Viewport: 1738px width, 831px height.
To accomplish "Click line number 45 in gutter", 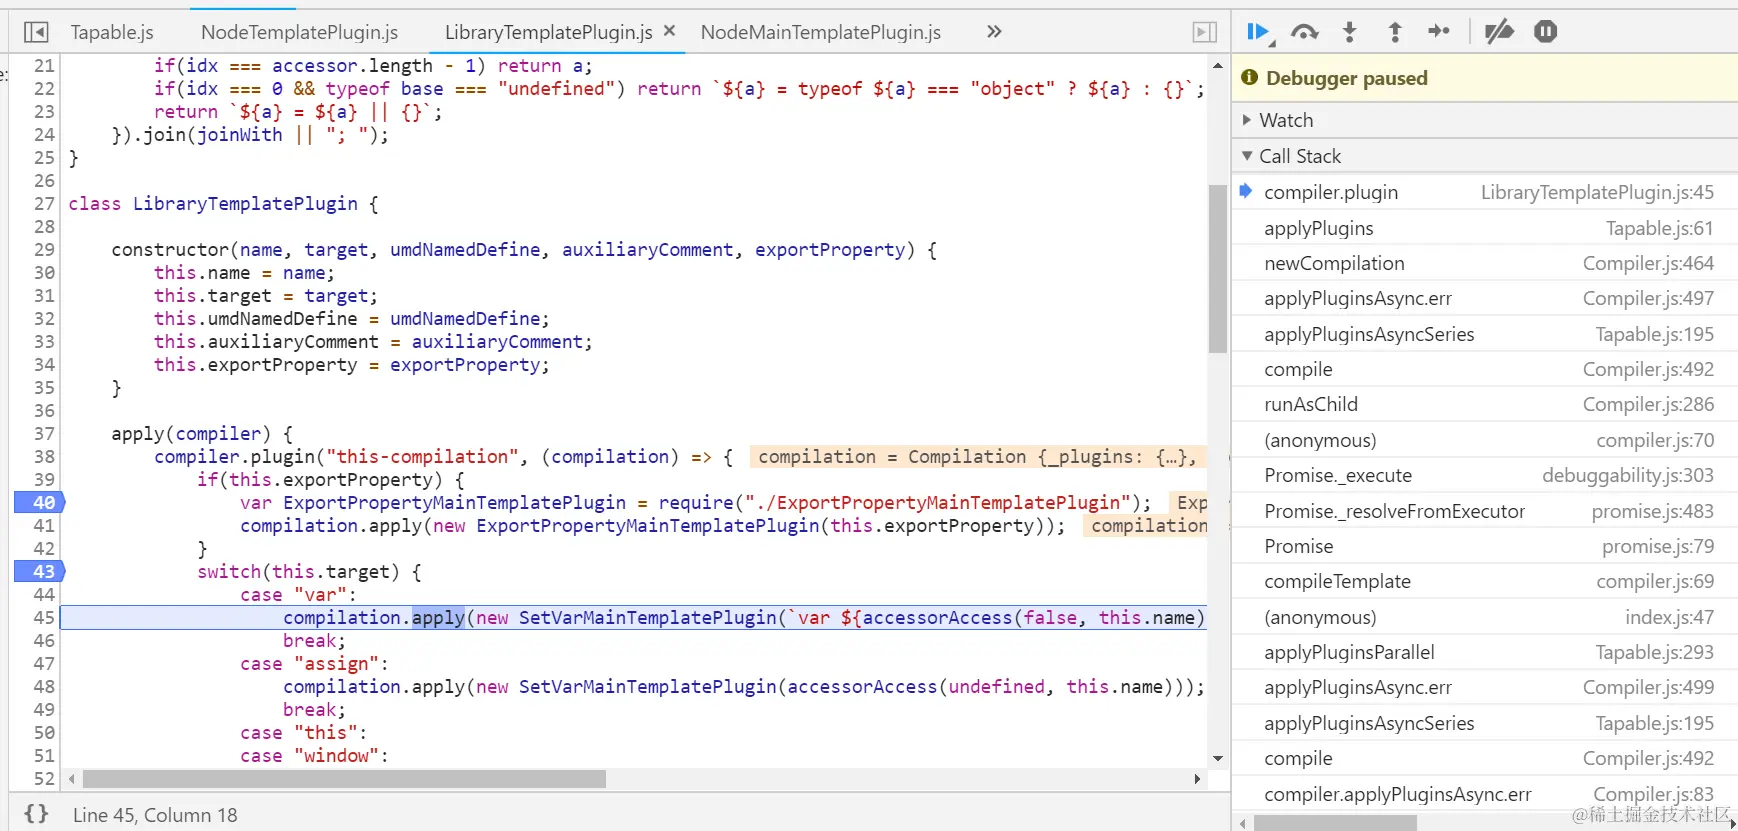I will pos(44,617).
